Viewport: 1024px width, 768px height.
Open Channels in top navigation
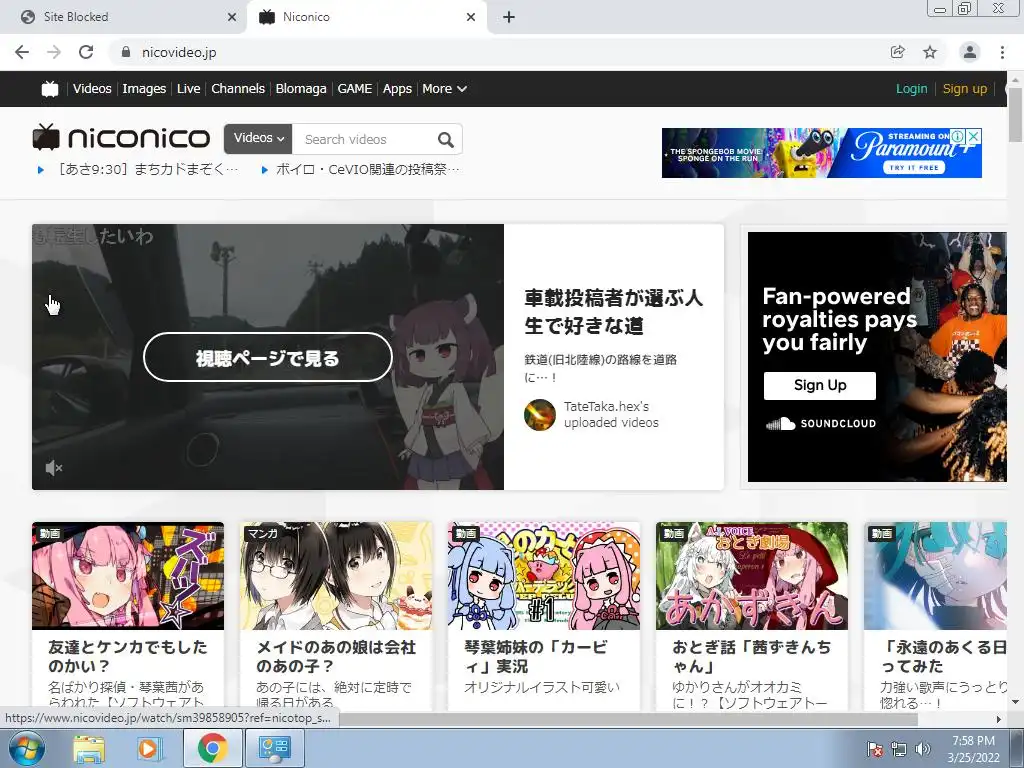pos(238,89)
